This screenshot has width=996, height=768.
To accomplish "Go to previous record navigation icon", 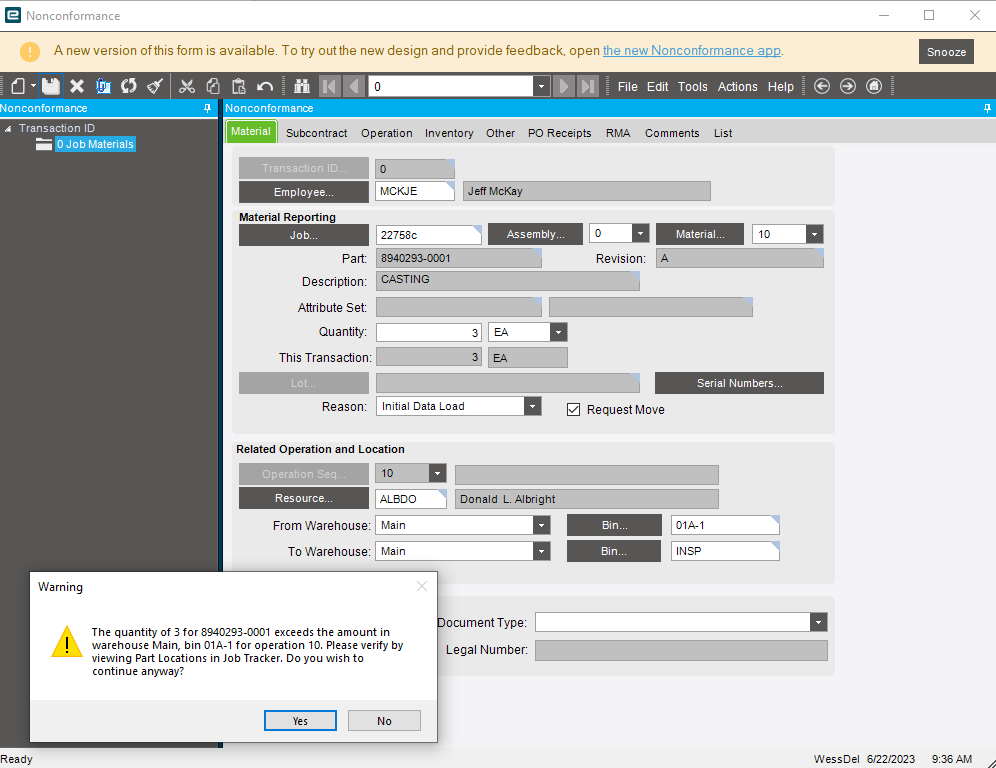I will [x=354, y=86].
